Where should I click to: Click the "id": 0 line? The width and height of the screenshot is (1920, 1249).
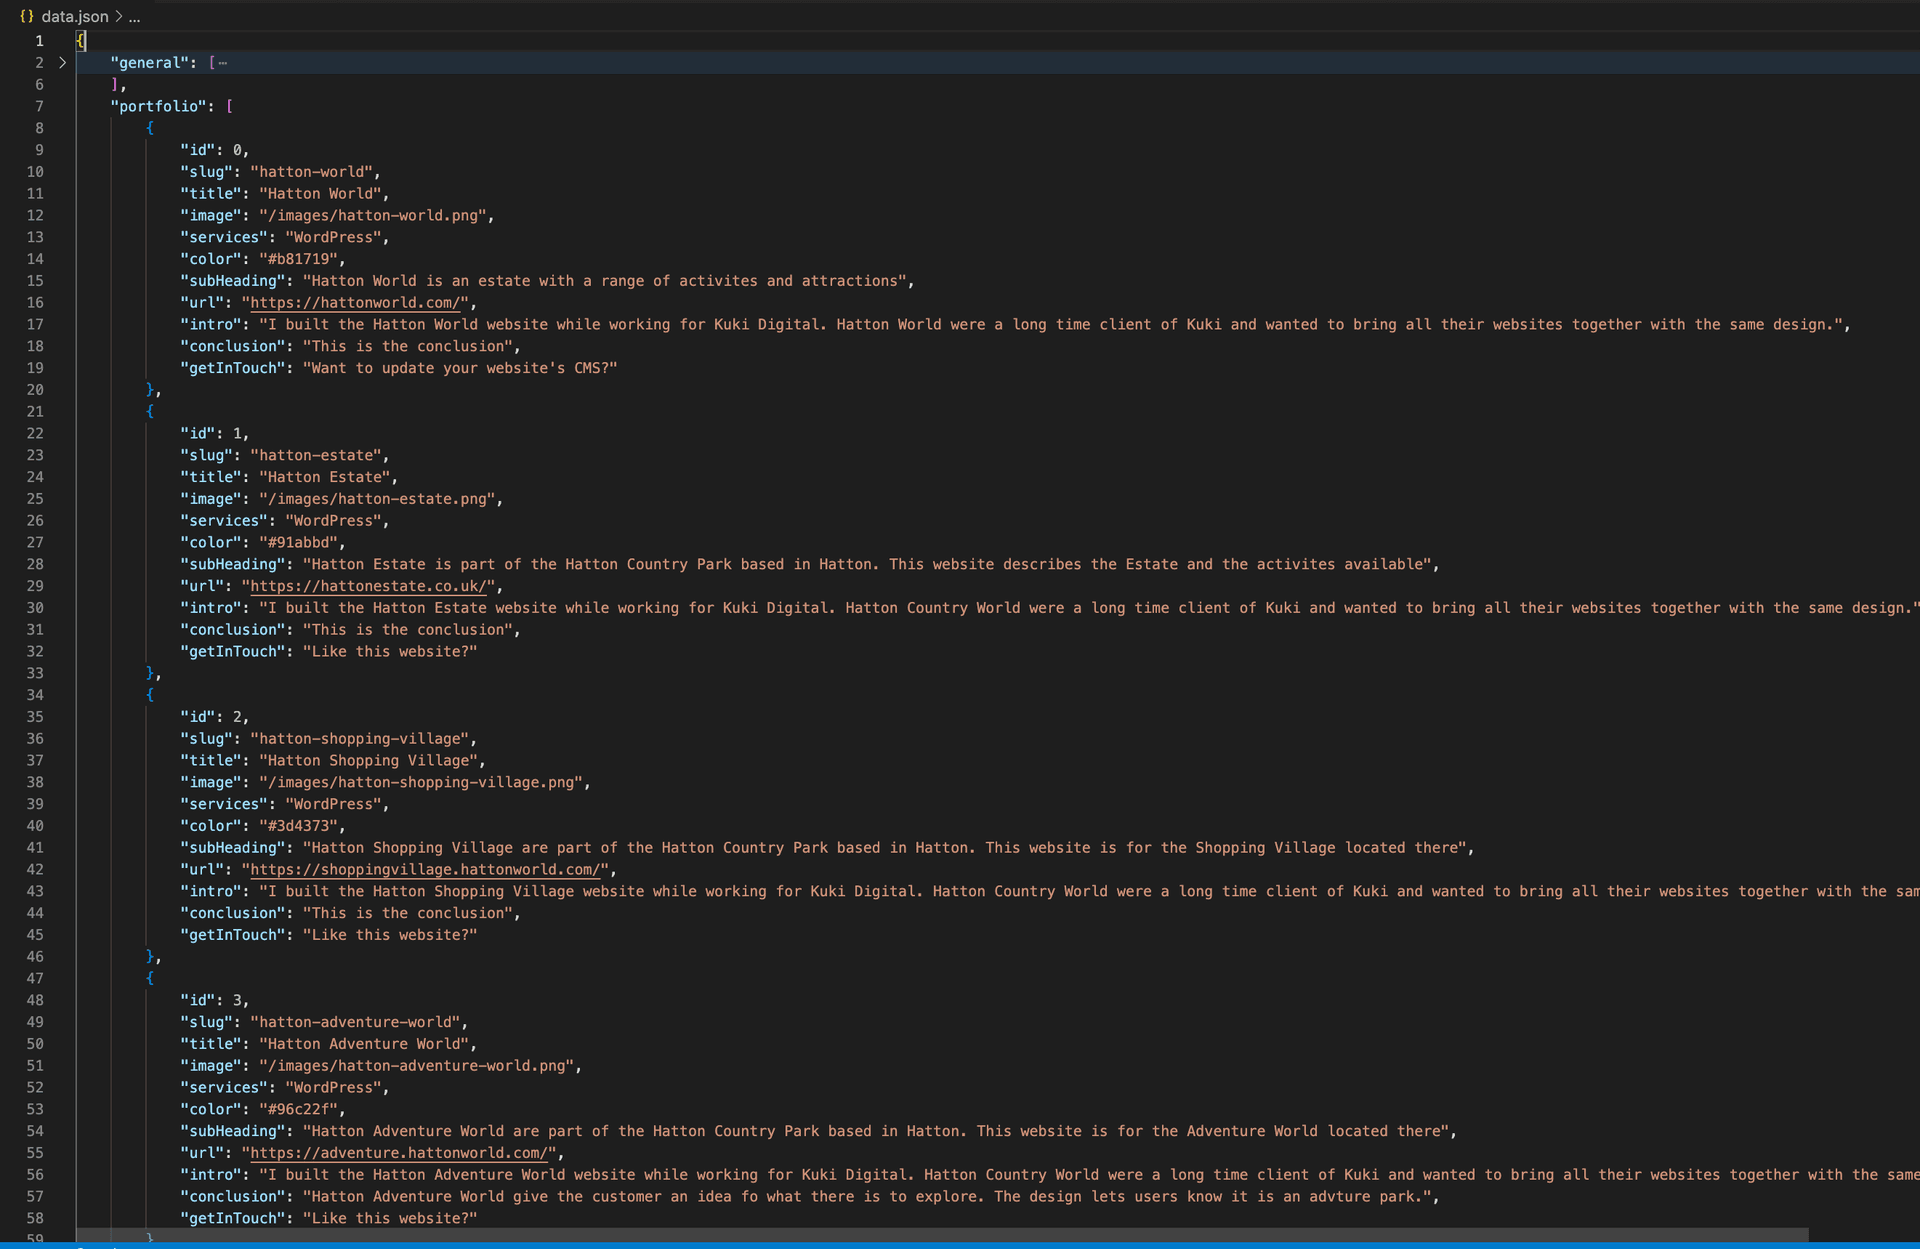214,150
